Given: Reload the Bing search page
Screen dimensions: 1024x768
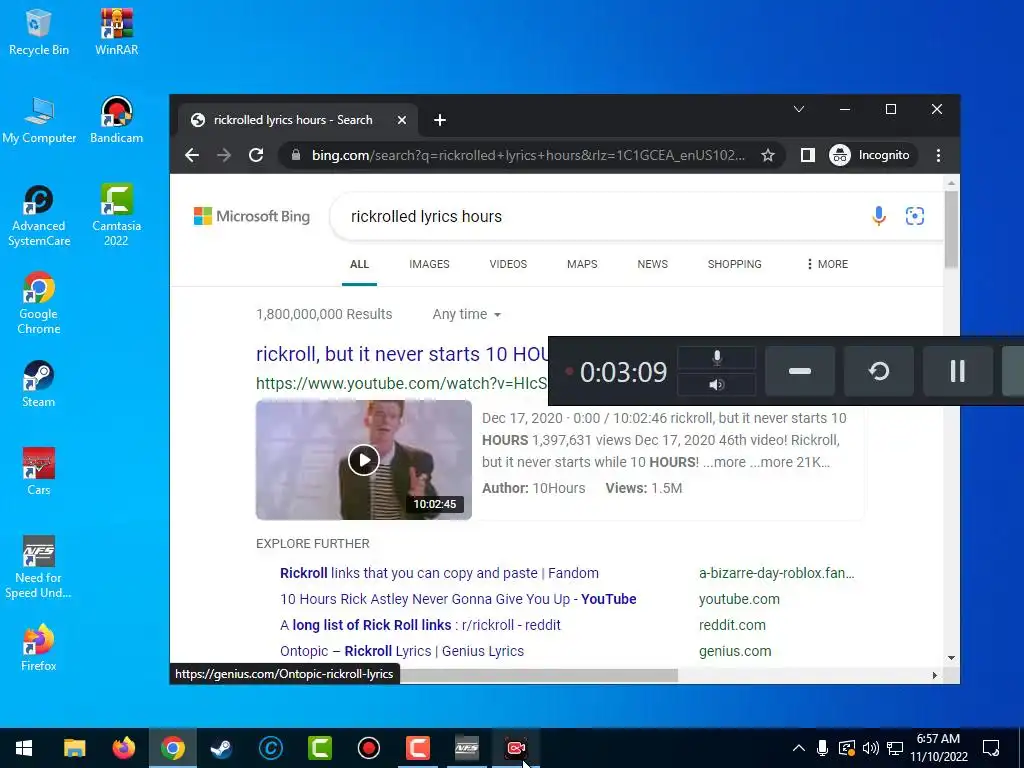Looking at the screenshot, I should coord(256,155).
